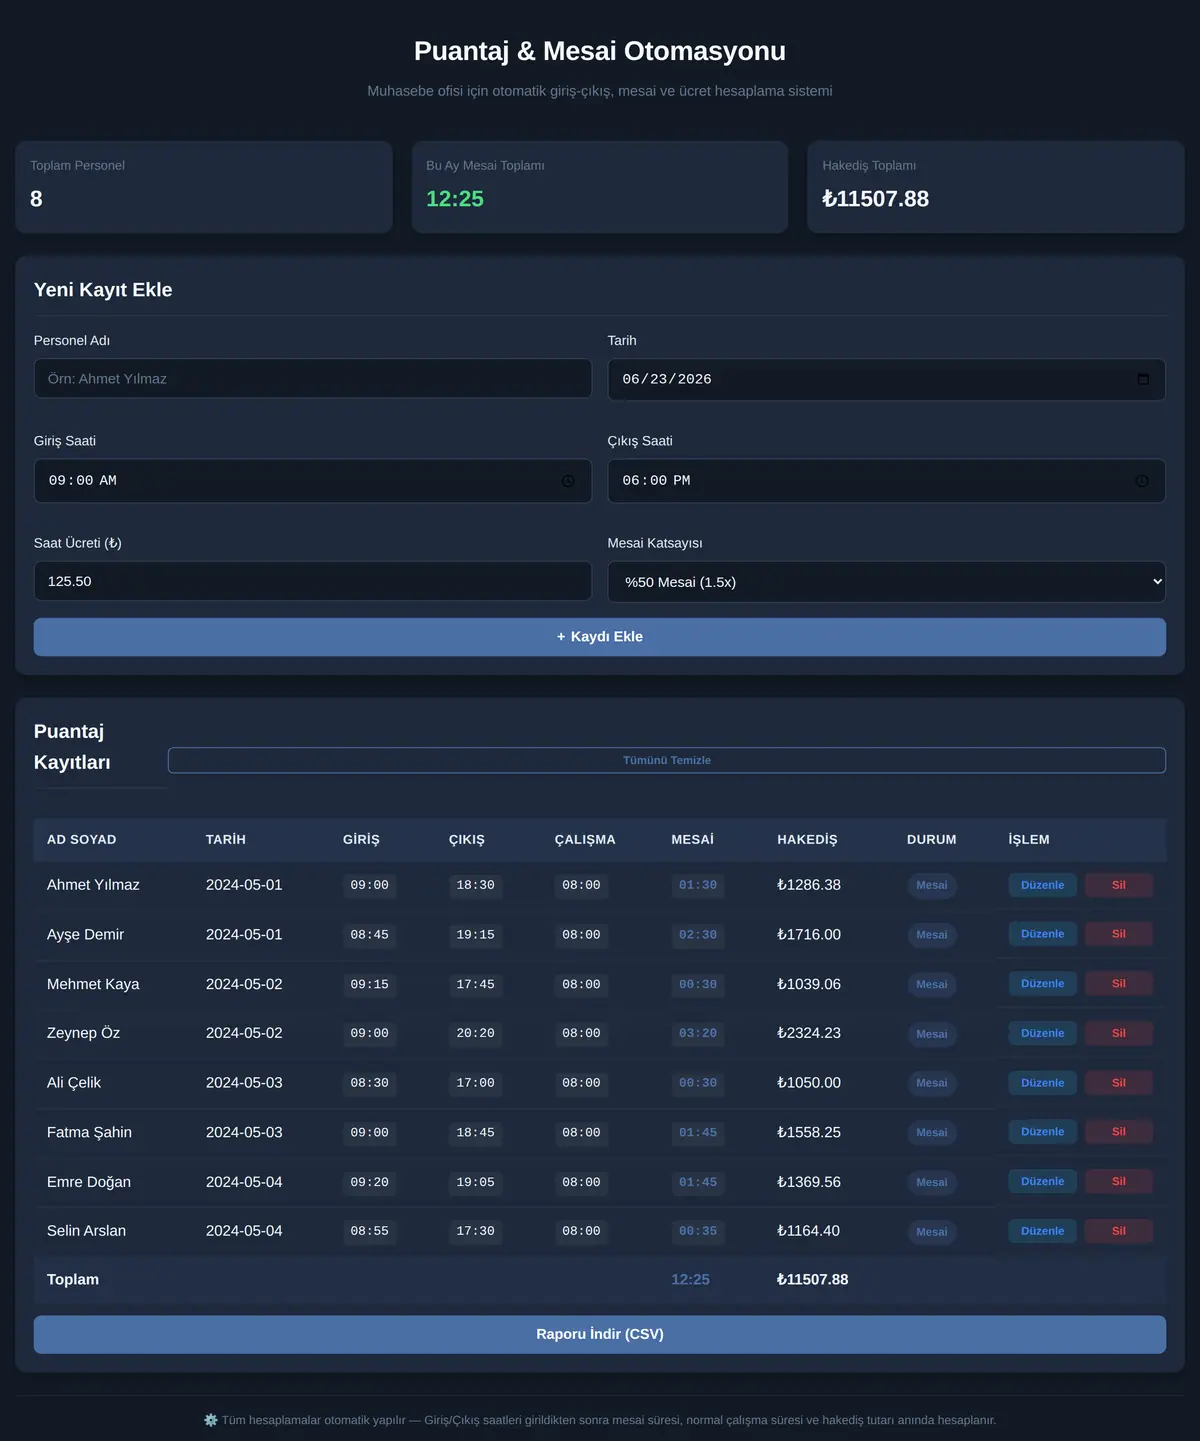
Task: Click the 'AD SOYAD' column header
Action: pos(82,840)
